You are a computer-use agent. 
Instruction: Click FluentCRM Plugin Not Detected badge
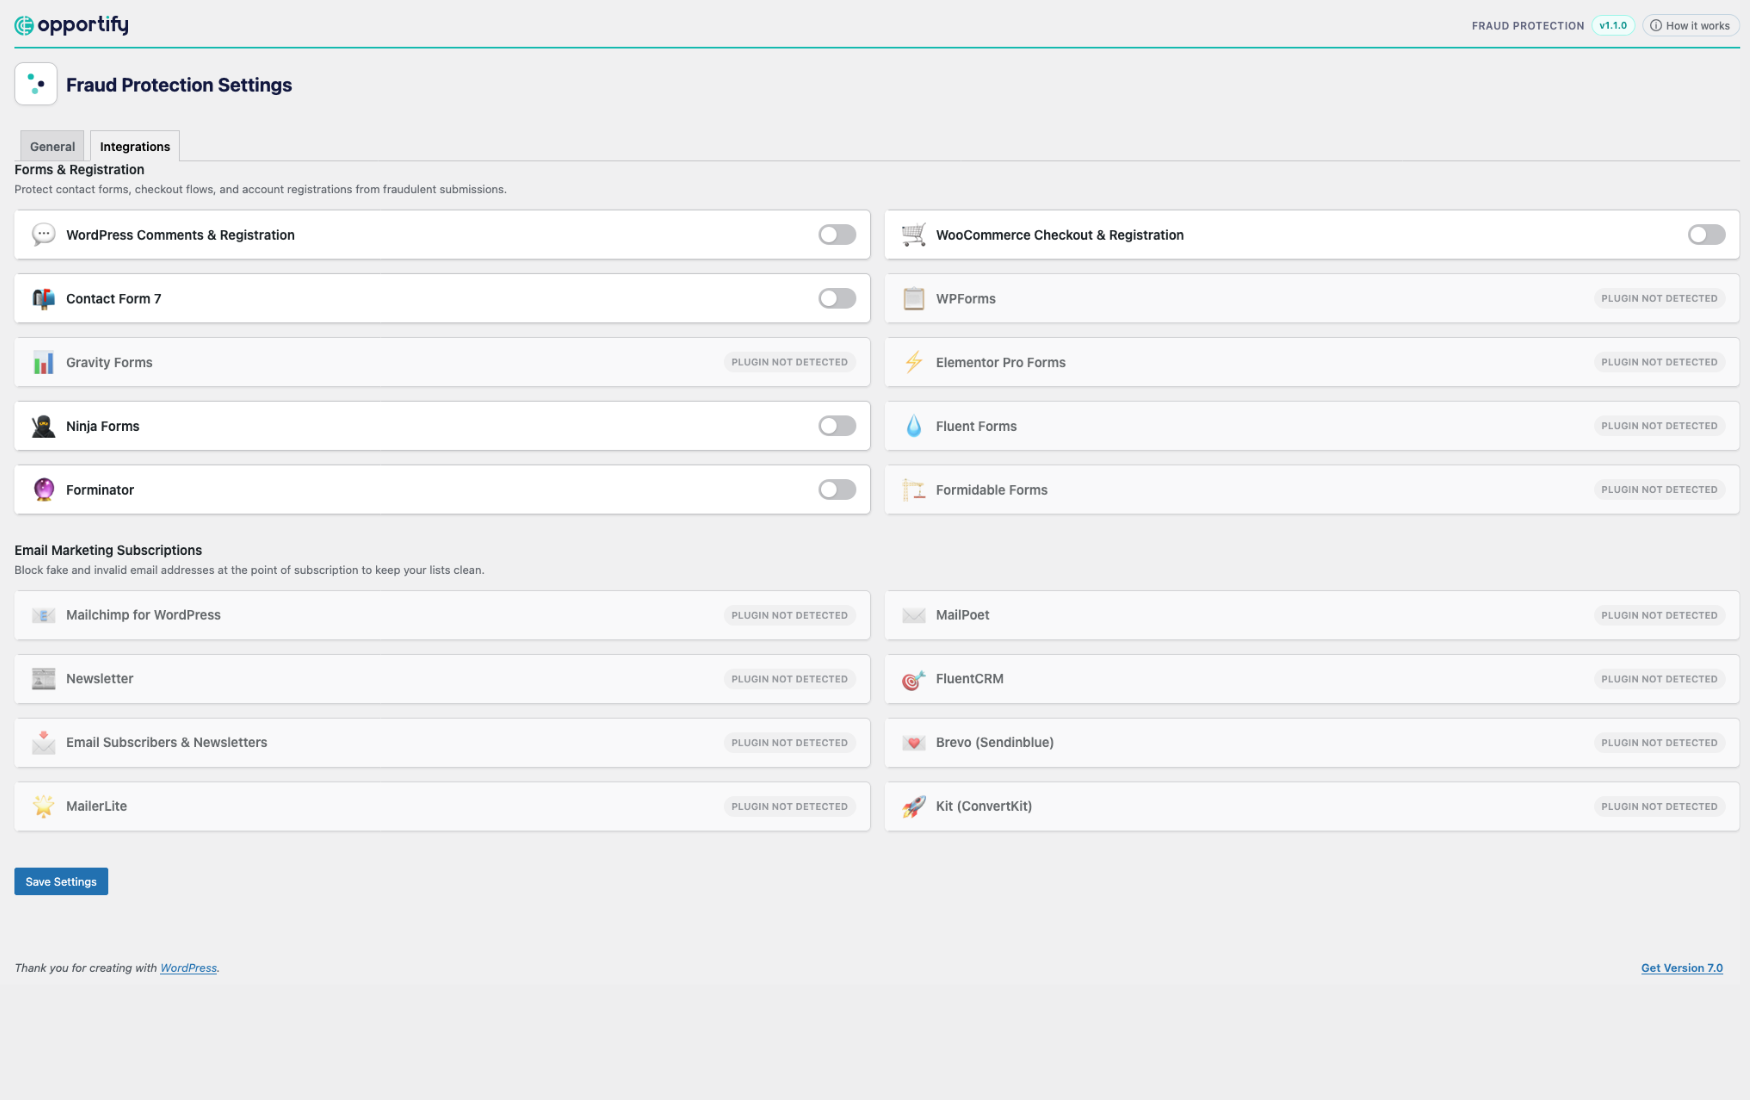pos(1659,679)
